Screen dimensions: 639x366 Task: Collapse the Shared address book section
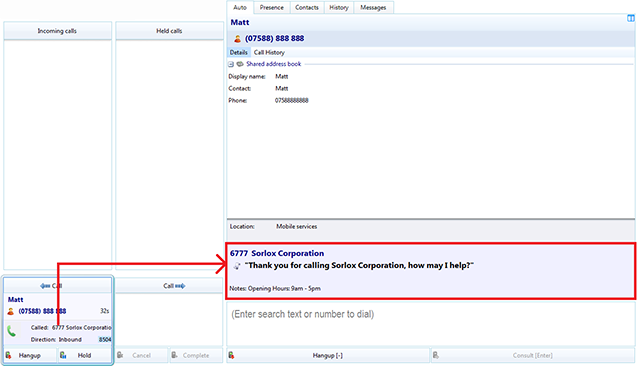click(x=231, y=64)
